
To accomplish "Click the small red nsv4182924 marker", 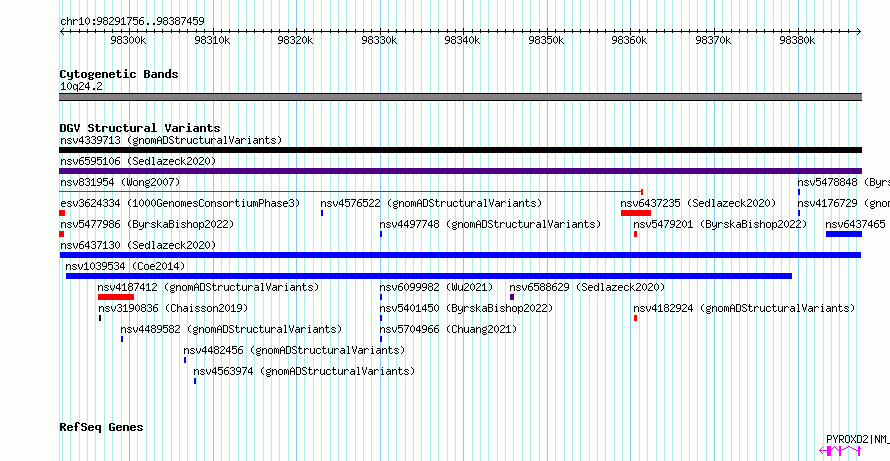I will (x=636, y=318).
